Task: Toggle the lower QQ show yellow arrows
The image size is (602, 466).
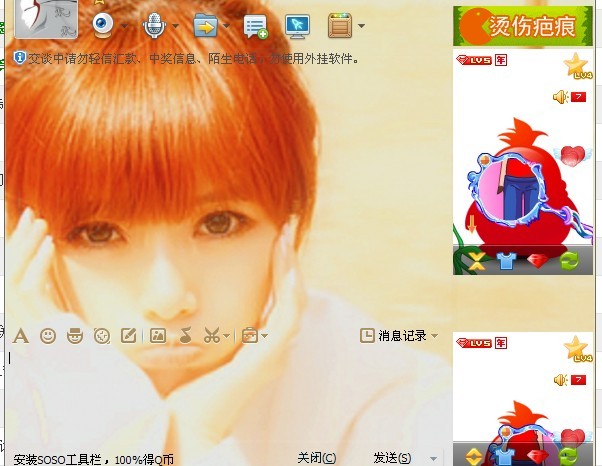Action: [473, 456]
